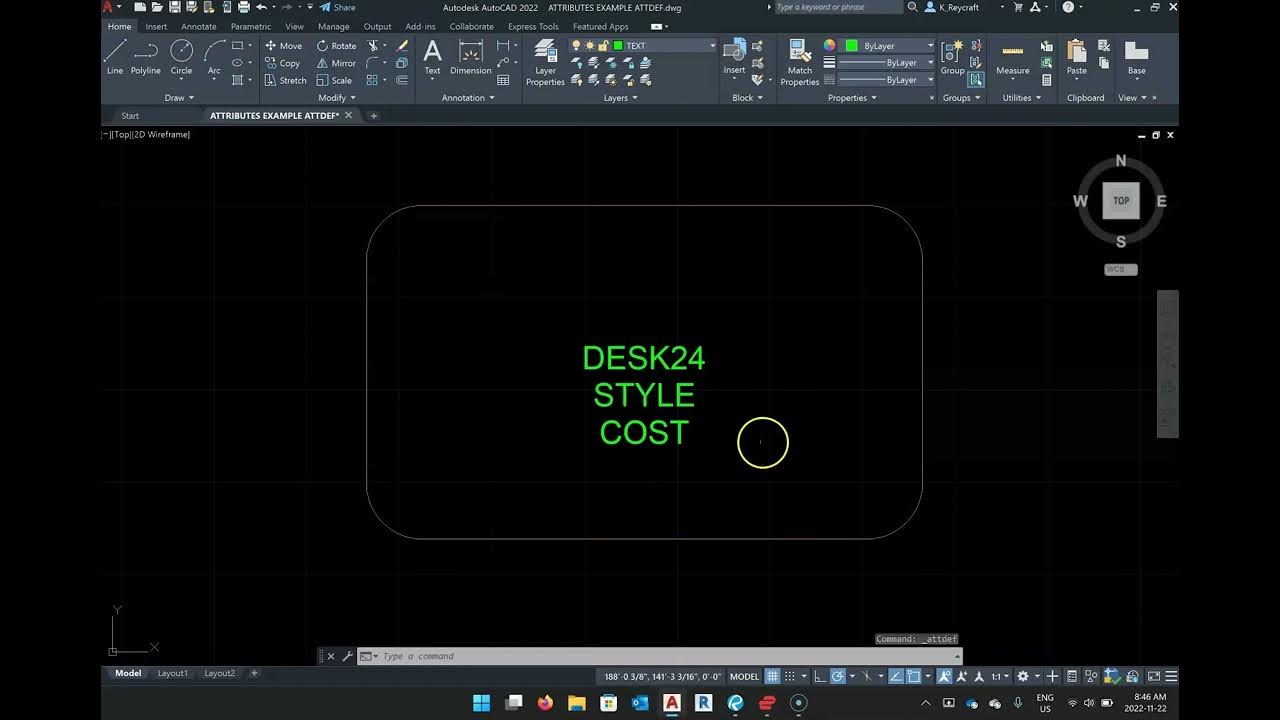
Task: Toggle annotation object visibility in status bar
Action: tap(945, 676)
